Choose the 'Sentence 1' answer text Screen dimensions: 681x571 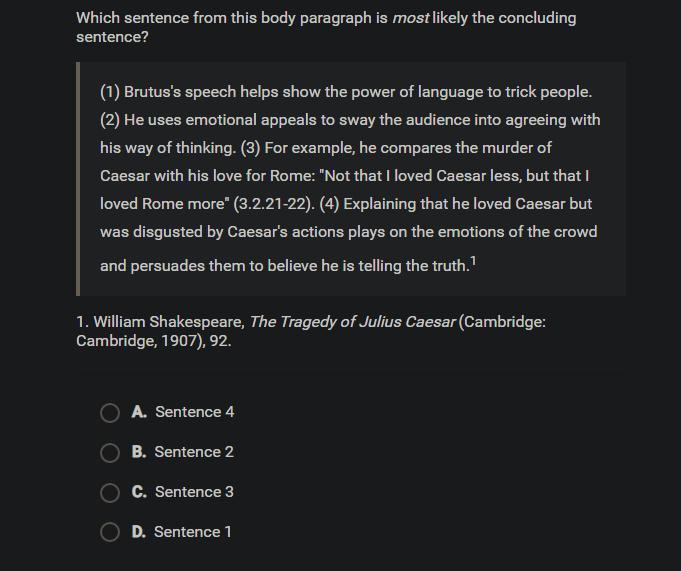(x=193, y=531)
